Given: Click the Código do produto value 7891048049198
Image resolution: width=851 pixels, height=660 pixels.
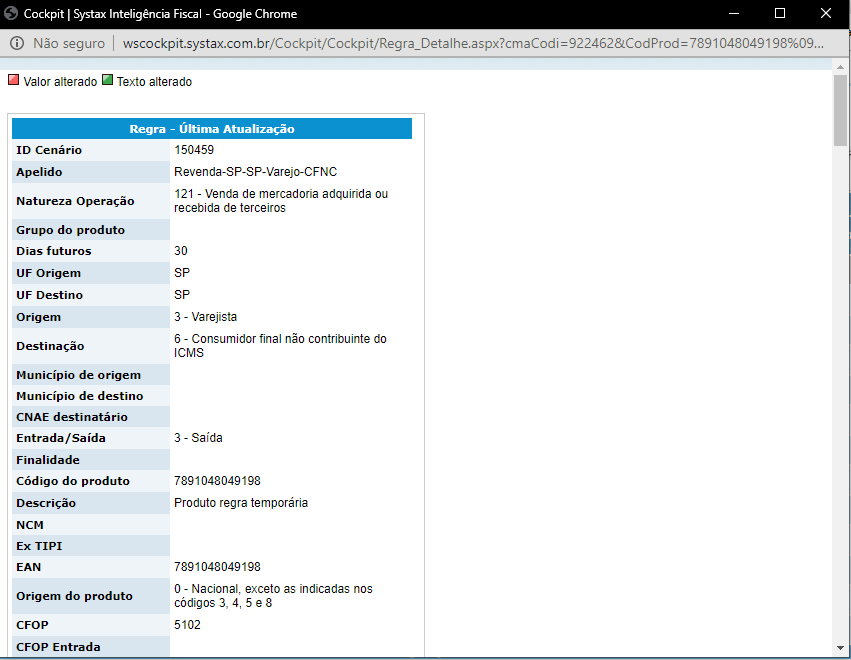Looking at the screenshot, I should pyautogui.click(x=217, y=481).
